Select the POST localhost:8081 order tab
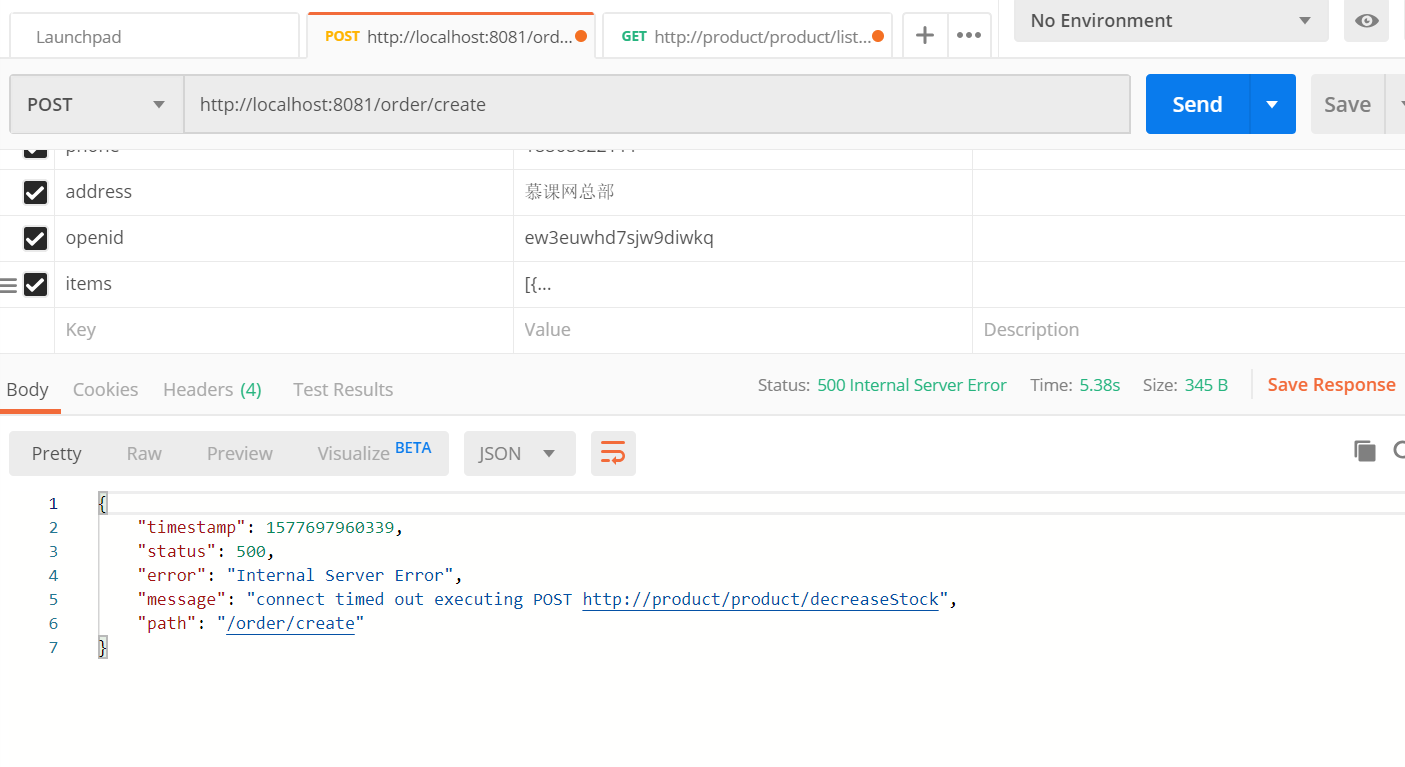1405x767 pixels. tap(451, 36)
